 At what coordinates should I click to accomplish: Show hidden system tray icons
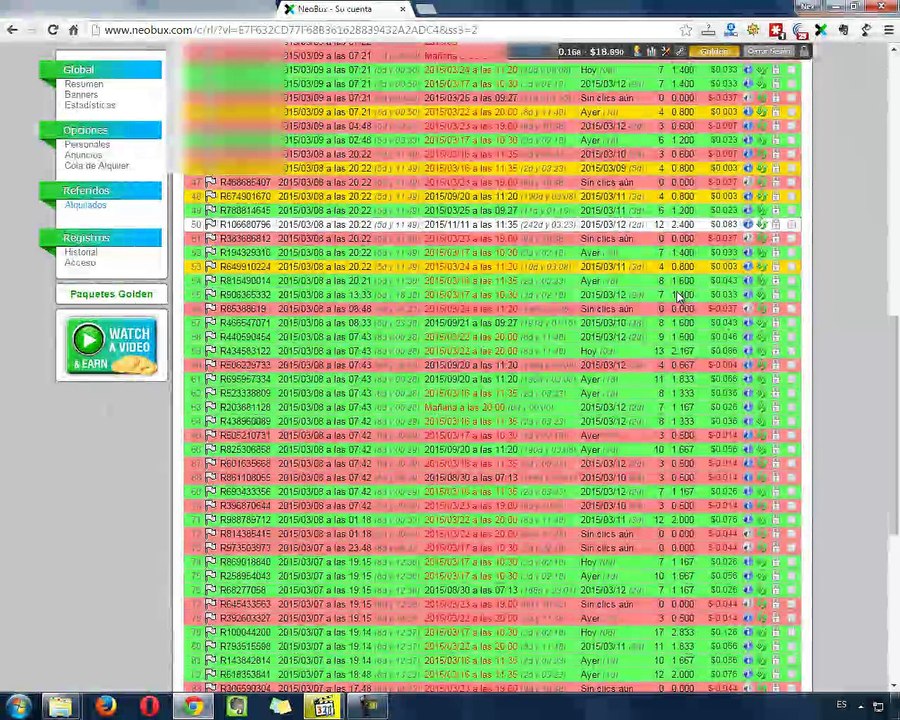(x=861, y=706)
